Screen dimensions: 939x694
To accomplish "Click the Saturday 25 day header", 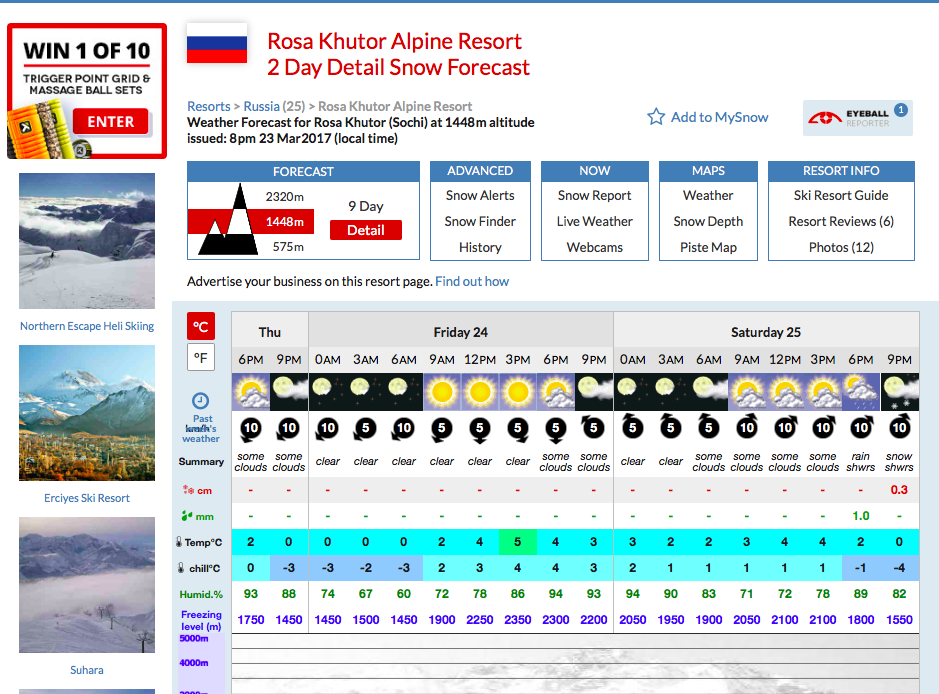I will [765, 332].
